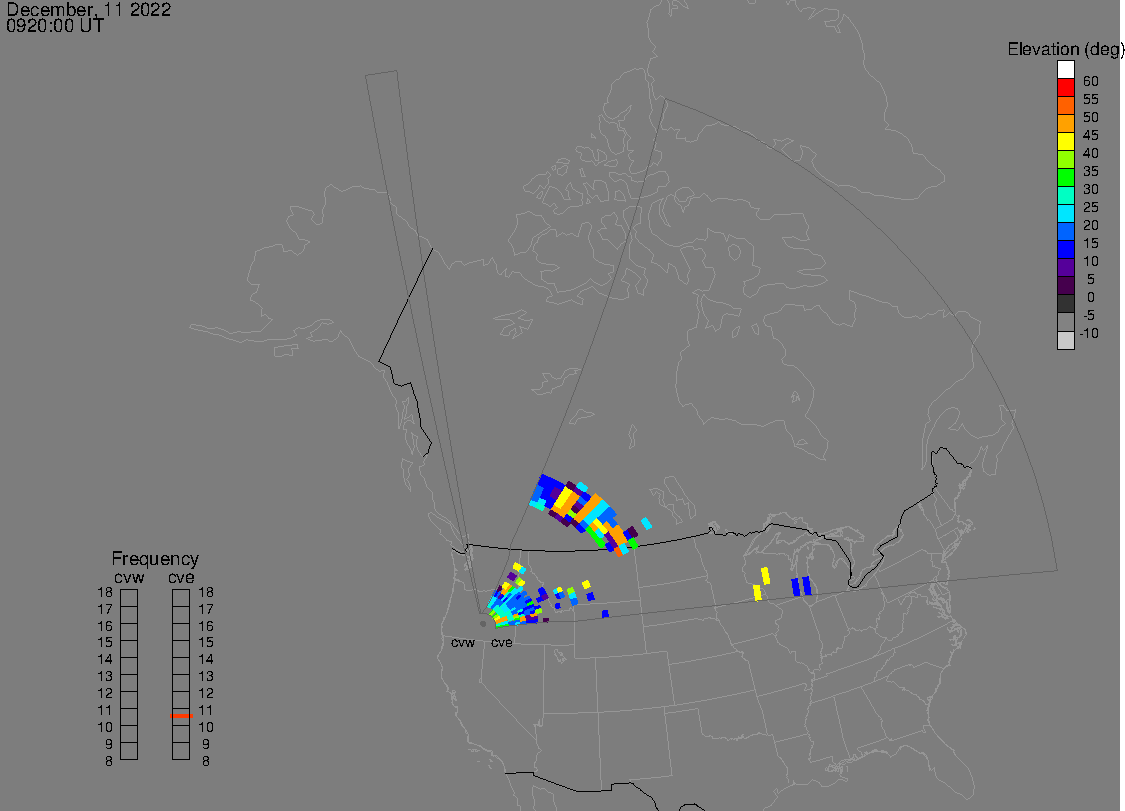Click the 'Elevation (deg)' legend title
This screenshot has height=811, width=1125.
click(1066, 49)
